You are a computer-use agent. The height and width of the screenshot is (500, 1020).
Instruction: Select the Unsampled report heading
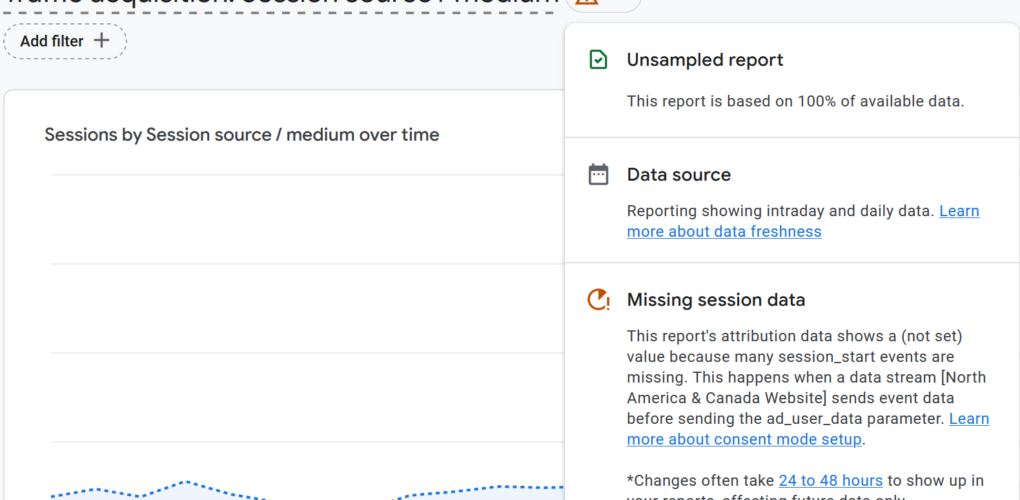point(705,60)
